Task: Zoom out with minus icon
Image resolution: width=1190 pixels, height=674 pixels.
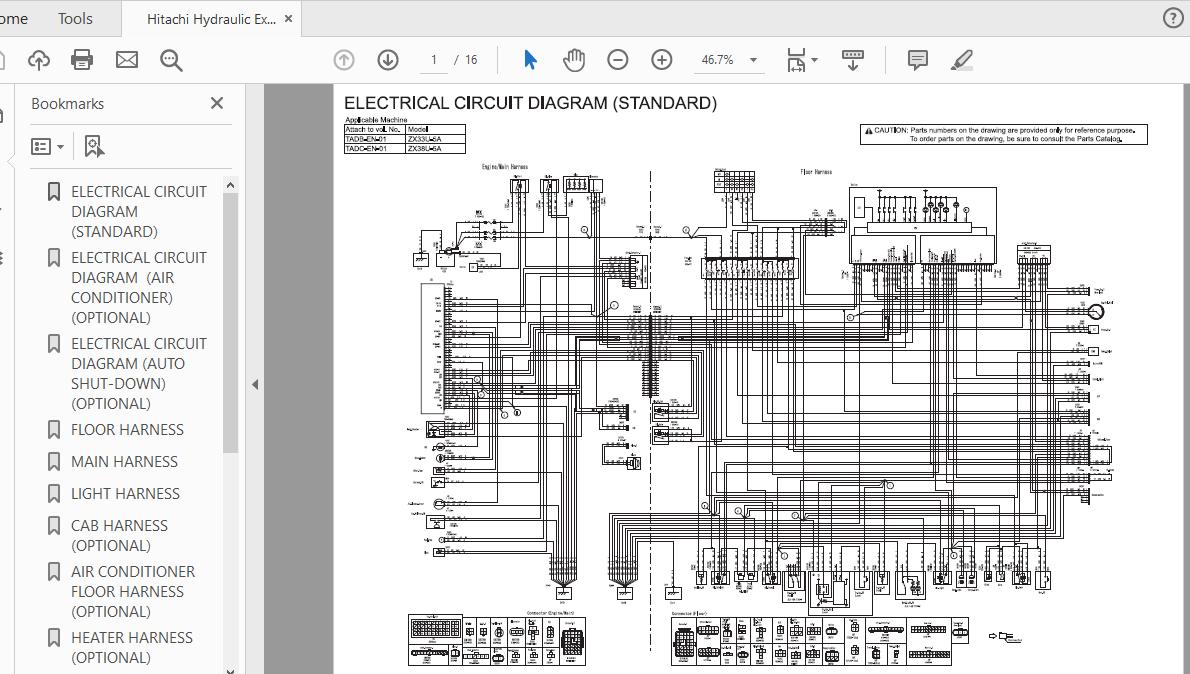Action: [x=618, y=60]
